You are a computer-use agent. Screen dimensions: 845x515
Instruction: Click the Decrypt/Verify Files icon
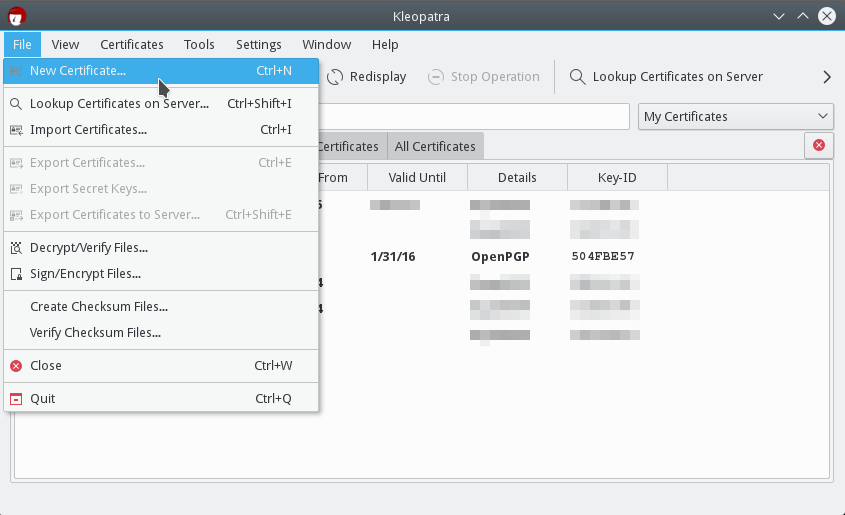(16, 248)
